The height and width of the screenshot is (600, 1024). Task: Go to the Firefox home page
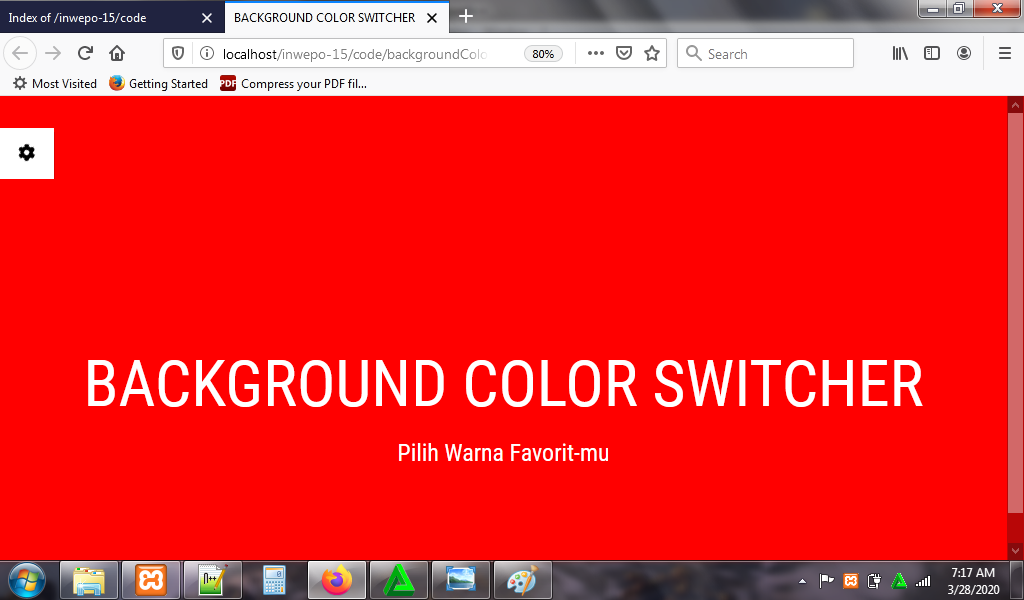click(x=117, y=54)
